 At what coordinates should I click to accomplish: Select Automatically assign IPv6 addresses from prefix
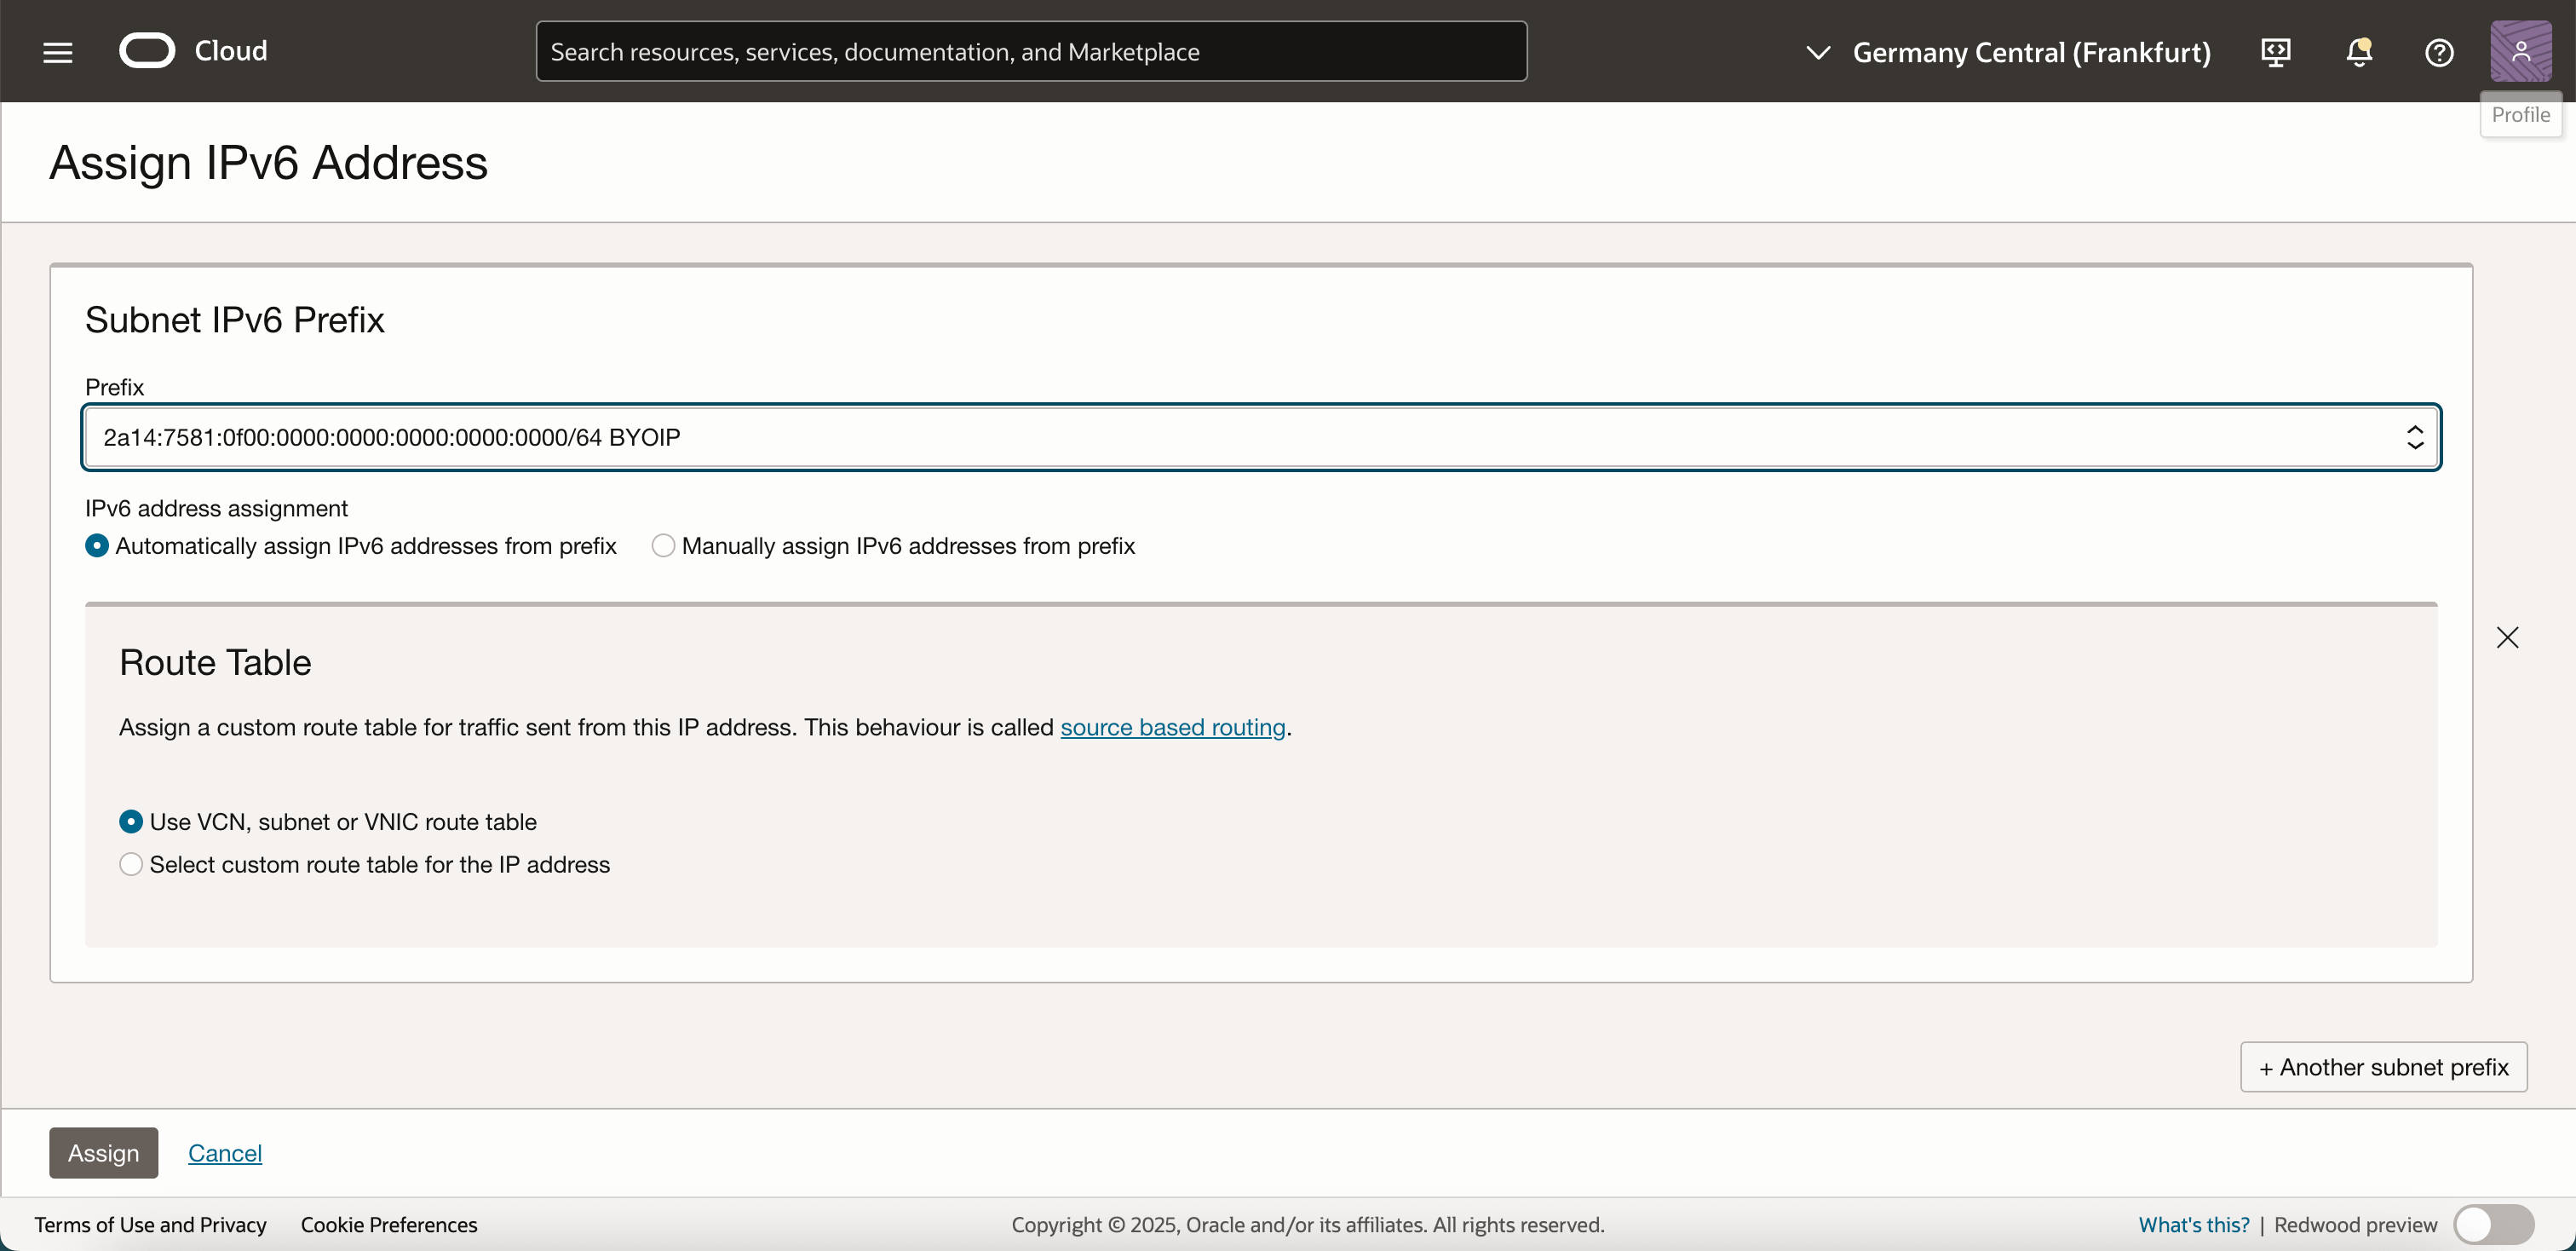pyautogui.click(x=97, y=546)
